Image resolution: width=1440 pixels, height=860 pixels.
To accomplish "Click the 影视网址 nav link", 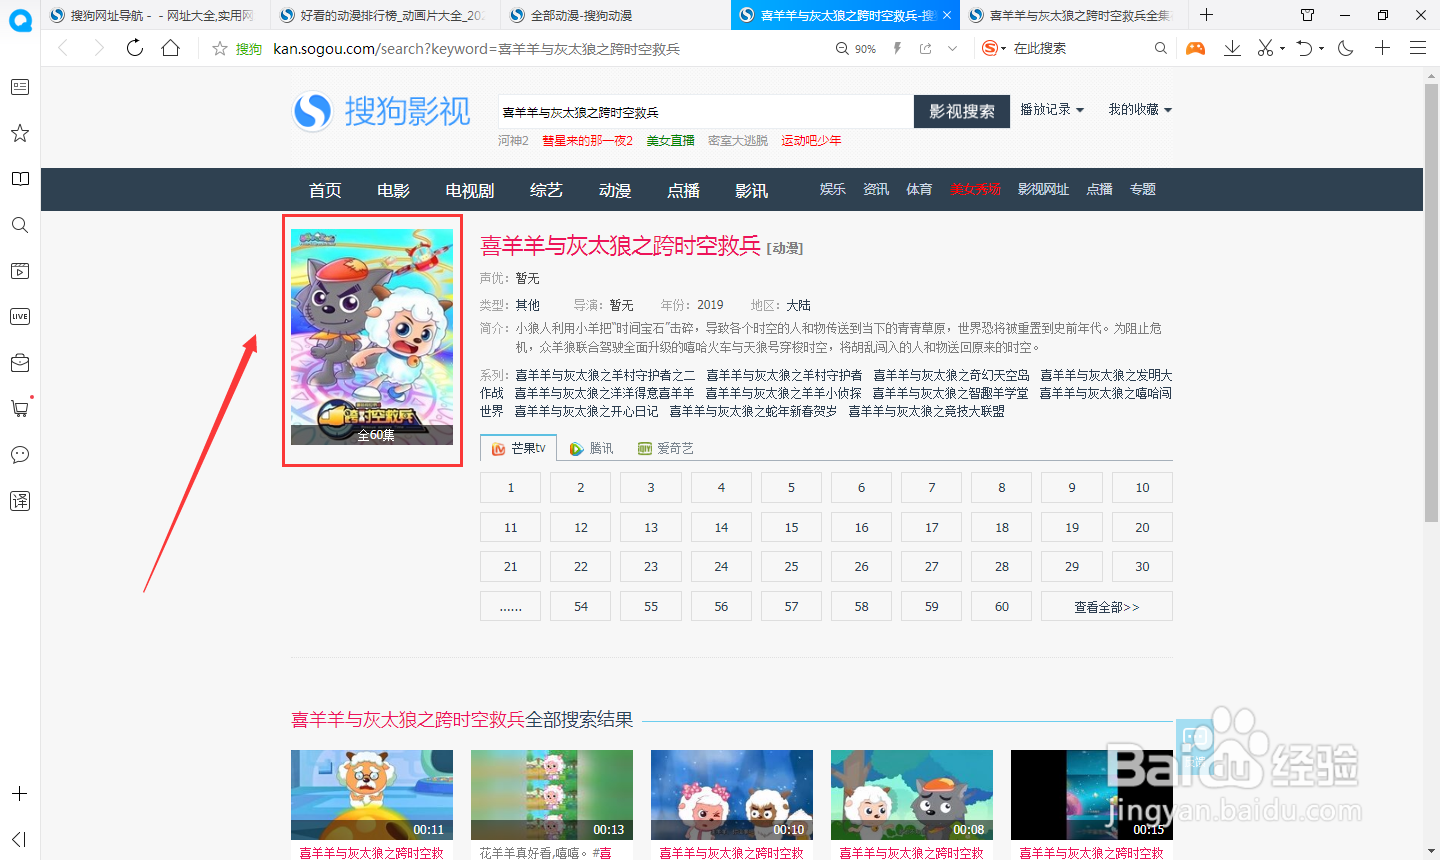I will [1043, 189].
